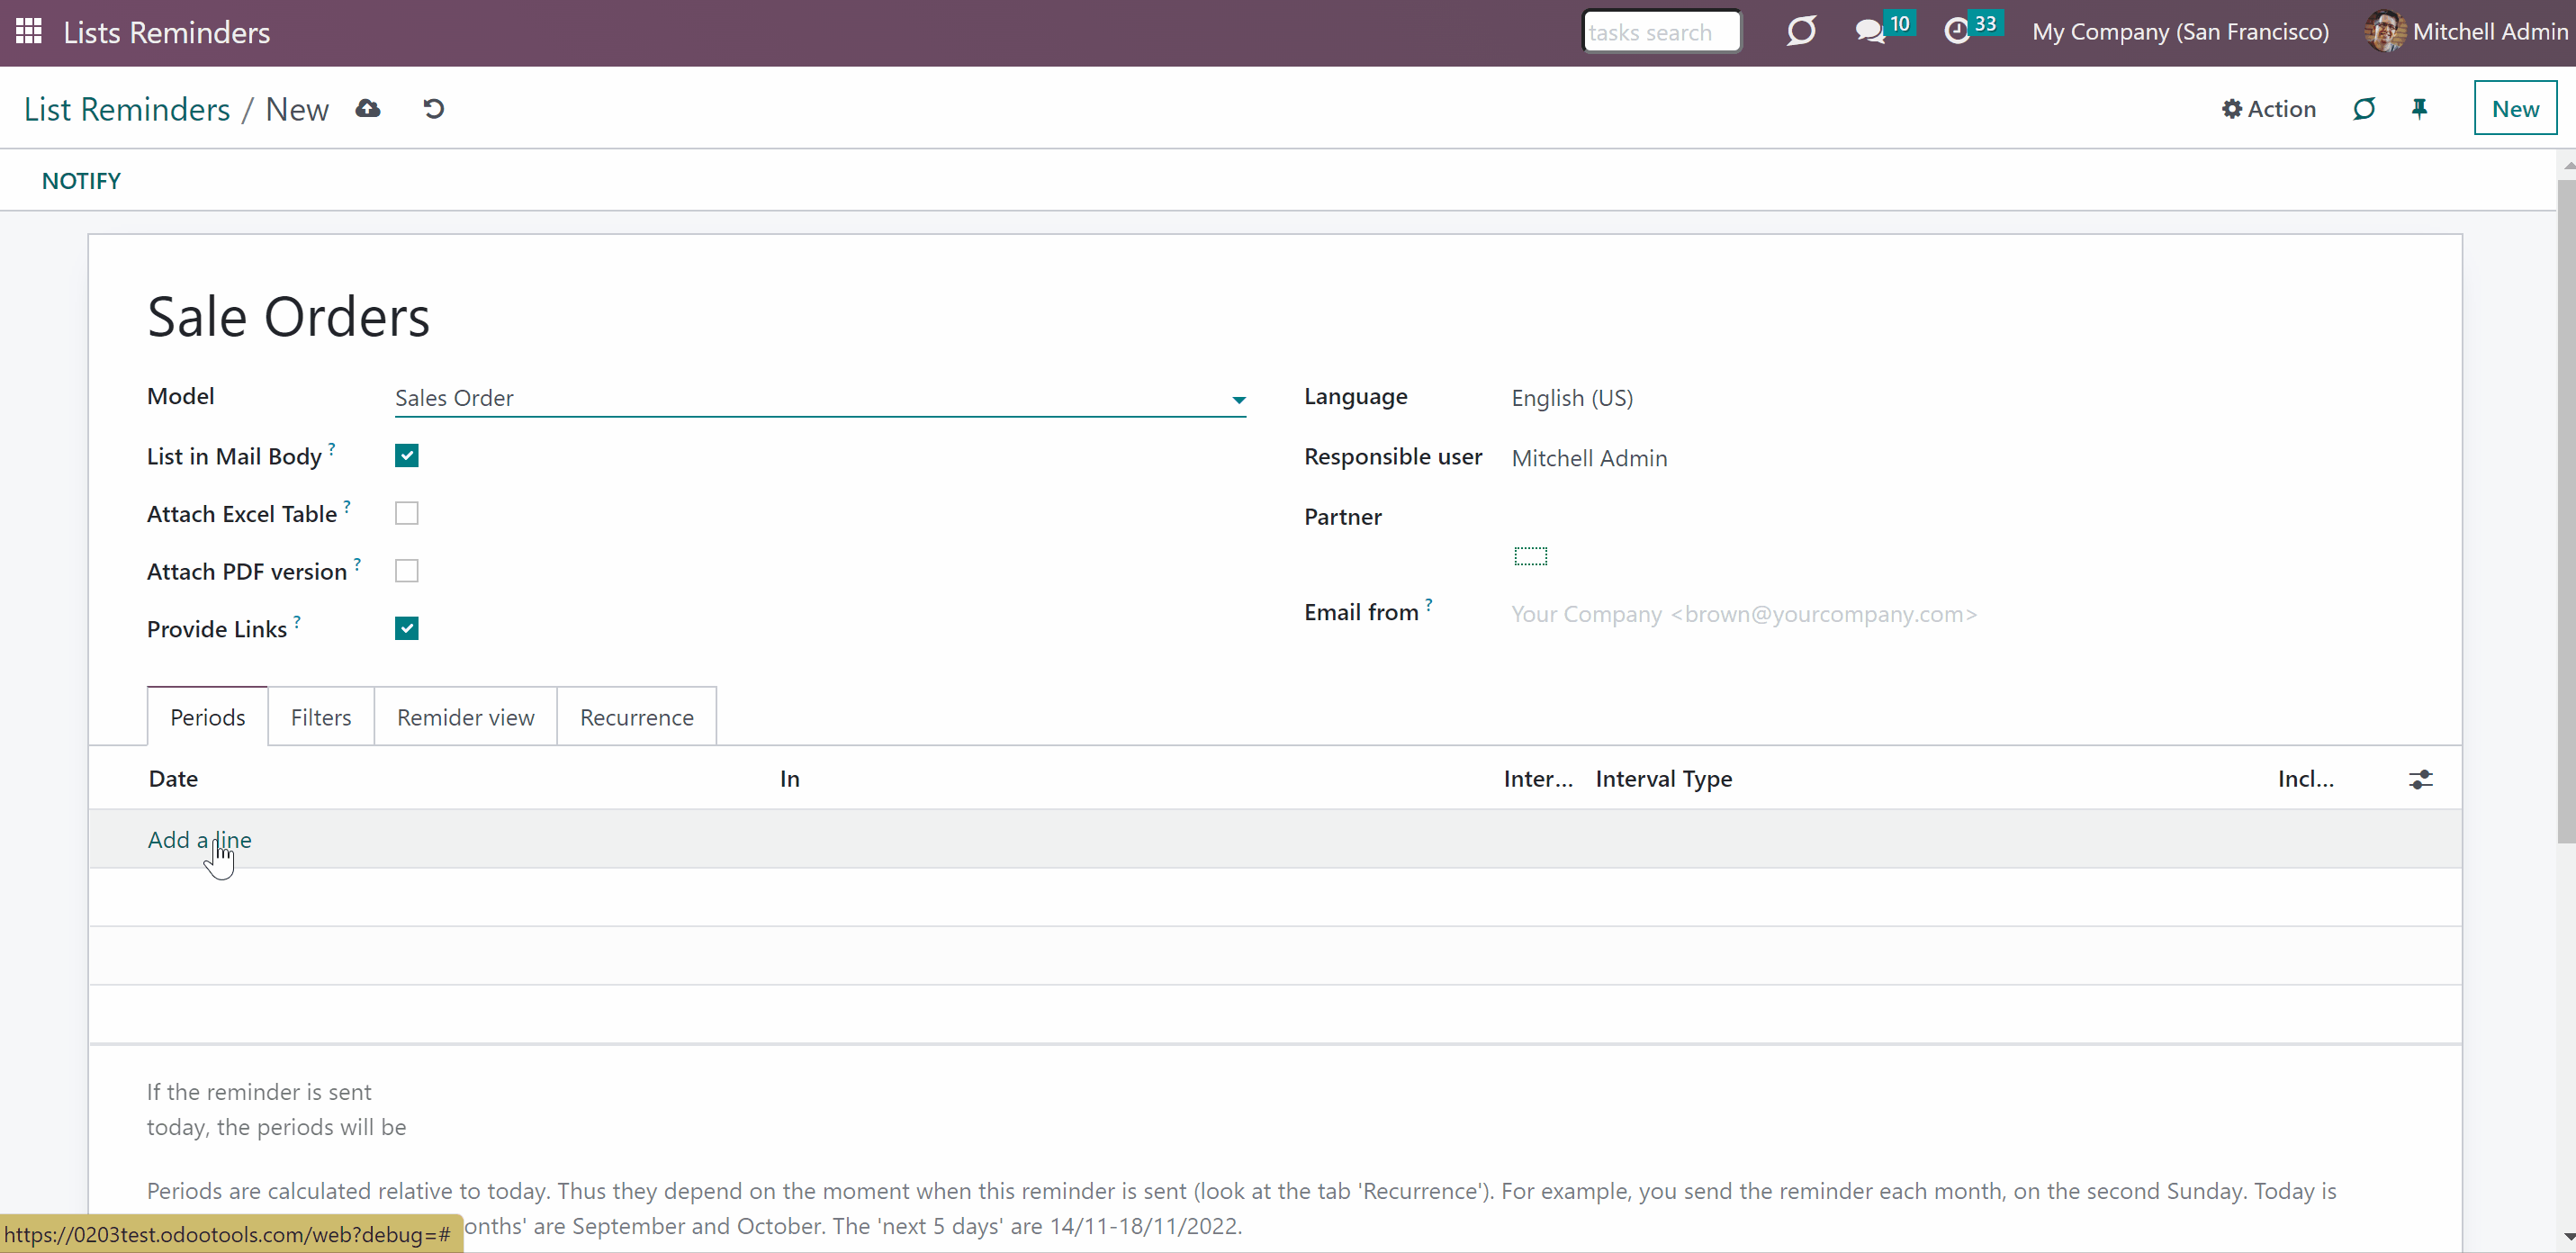
Task: Show help tooltip for Attach Excel Table
Action: (347, 506)
